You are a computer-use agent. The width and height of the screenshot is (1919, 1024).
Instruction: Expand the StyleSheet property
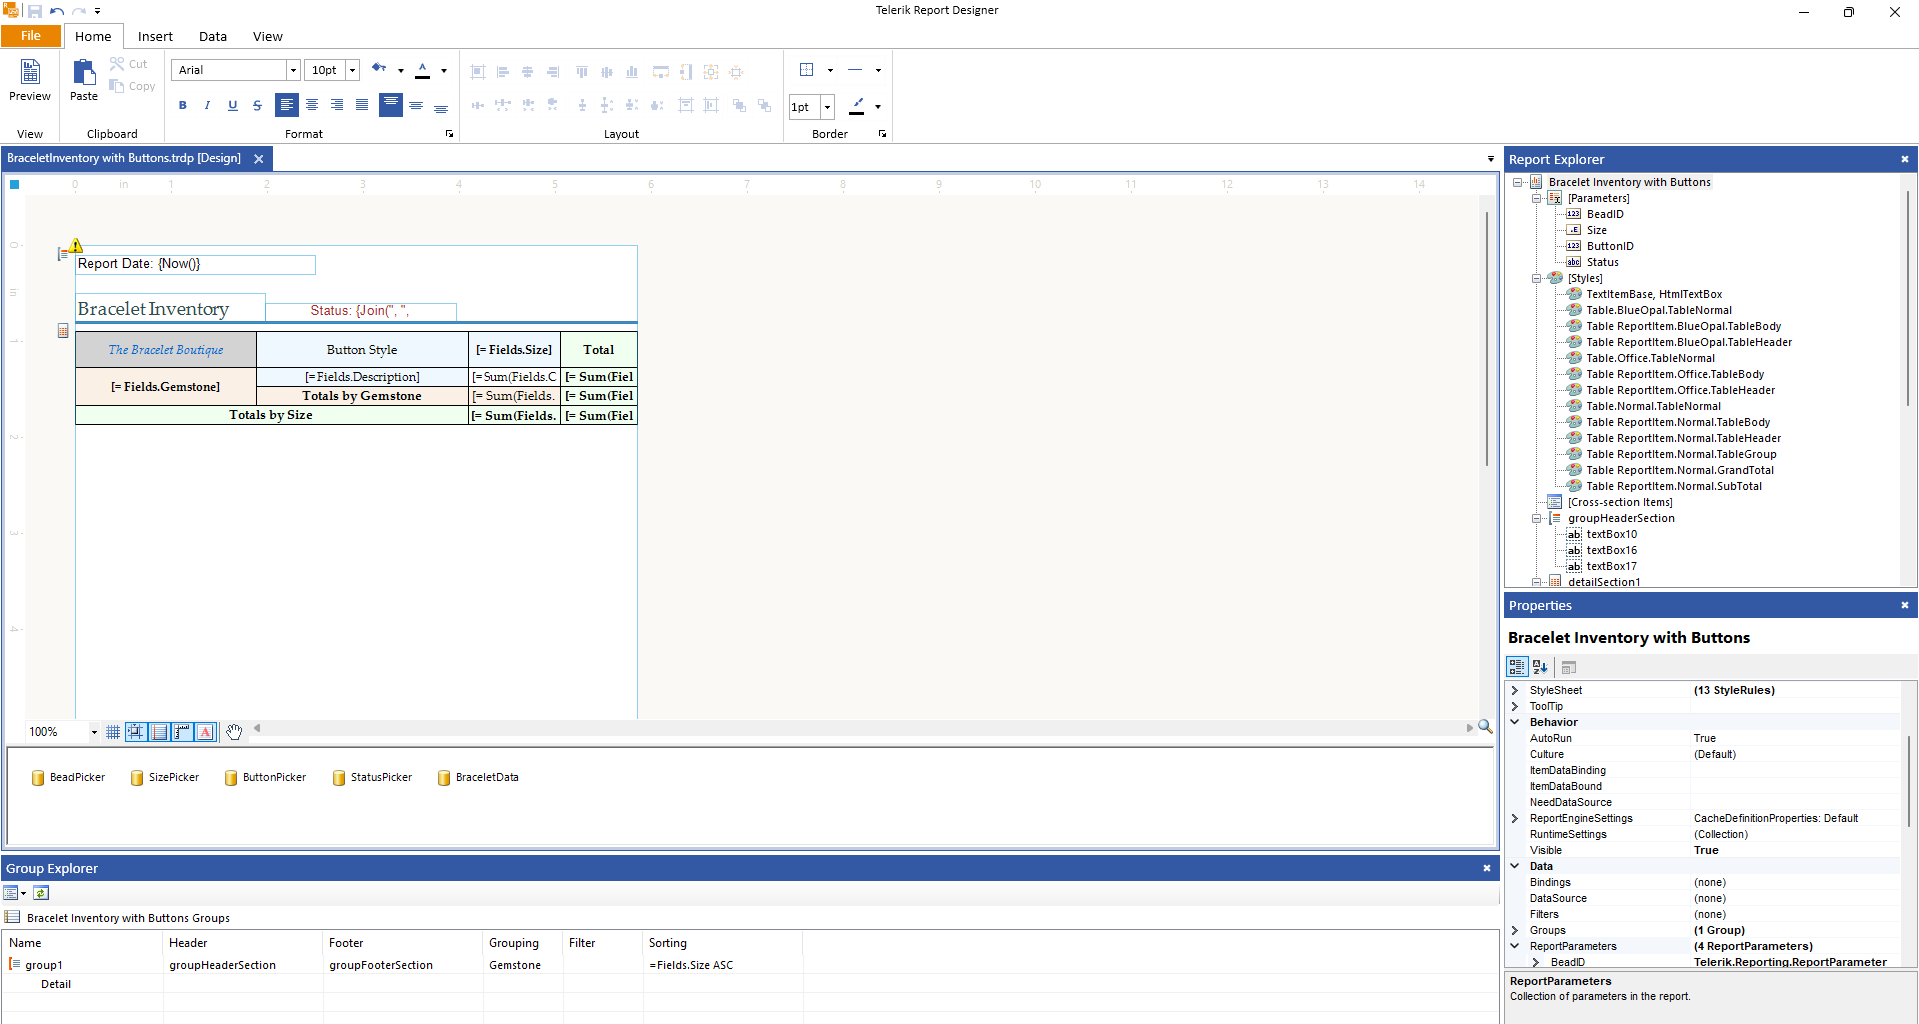(x=1515, y=690)
